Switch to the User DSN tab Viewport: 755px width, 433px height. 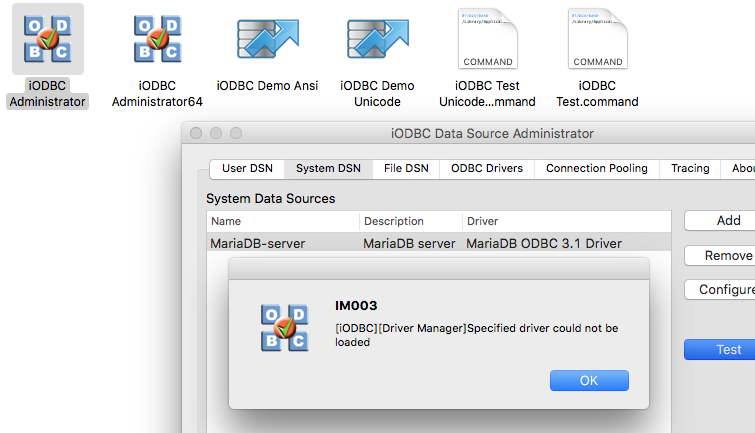[247, 169]
